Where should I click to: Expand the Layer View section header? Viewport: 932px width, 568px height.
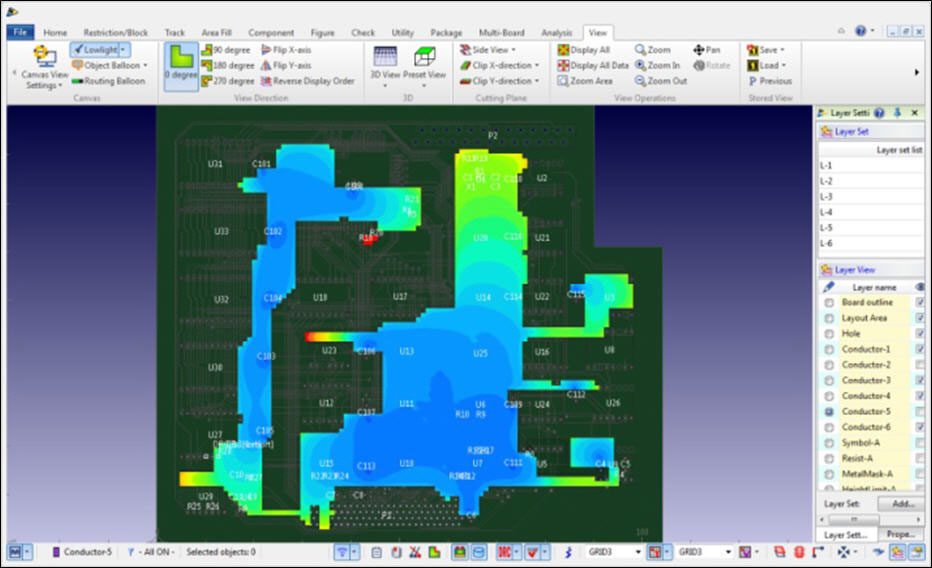pos(871,270)
